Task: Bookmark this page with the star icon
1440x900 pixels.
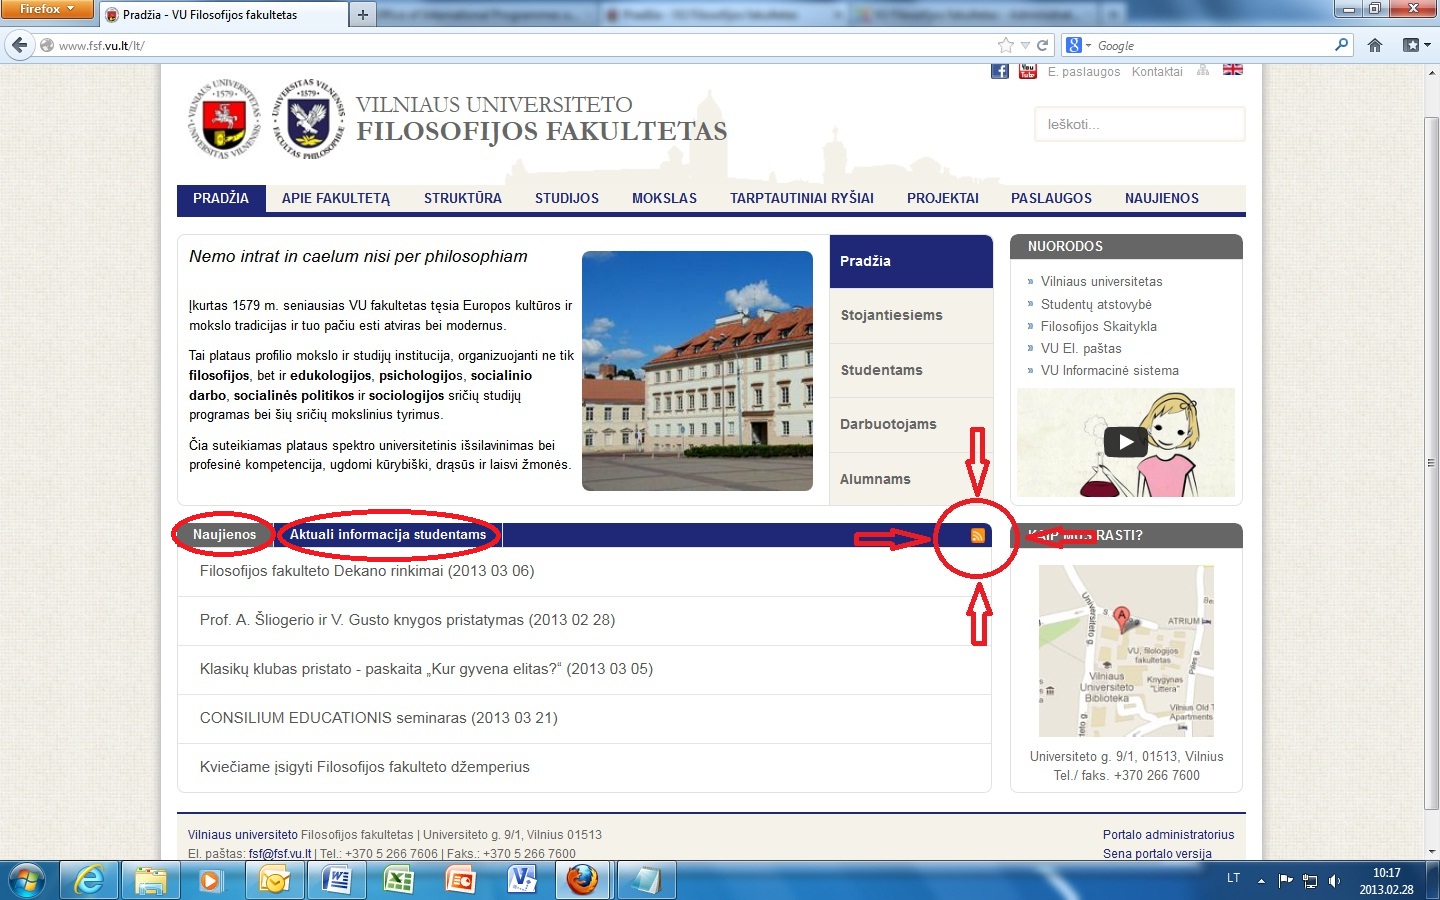Action: click(1005, 45)
